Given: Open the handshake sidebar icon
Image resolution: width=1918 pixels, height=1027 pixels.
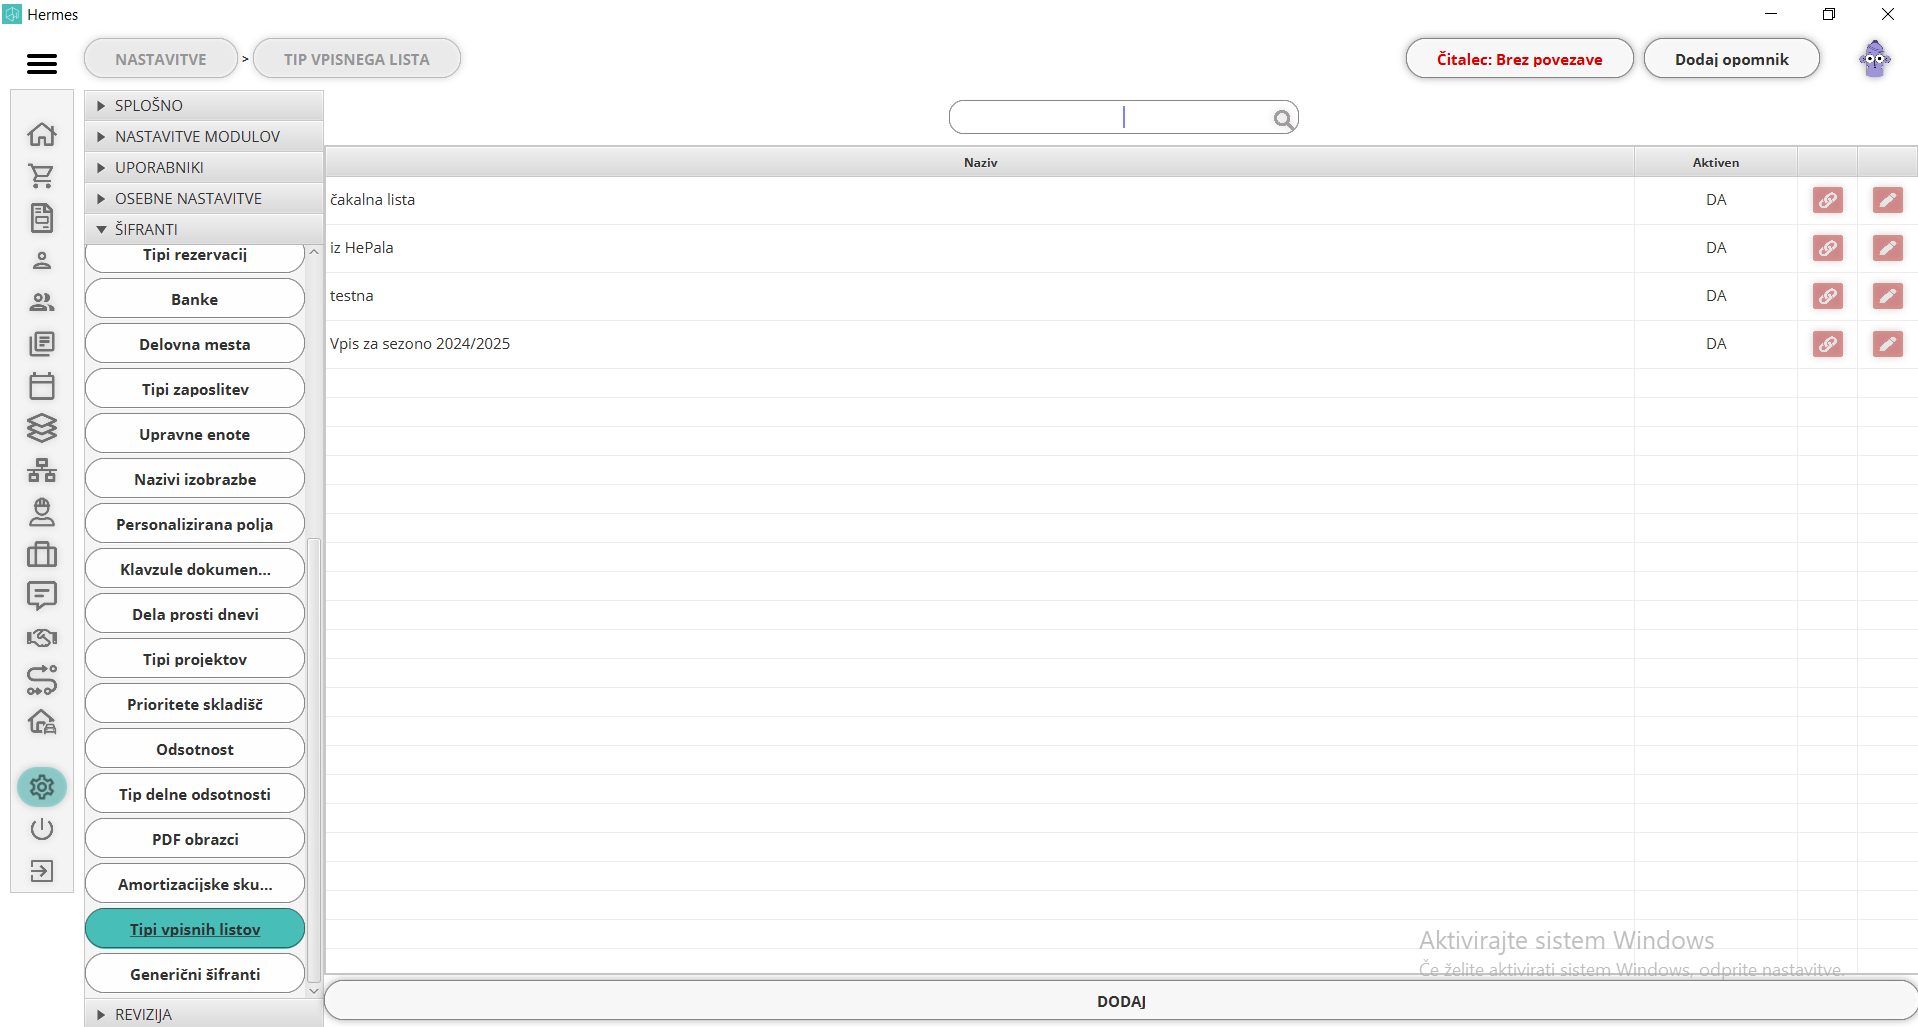Looking at the screenshot, I should [42, 638].
